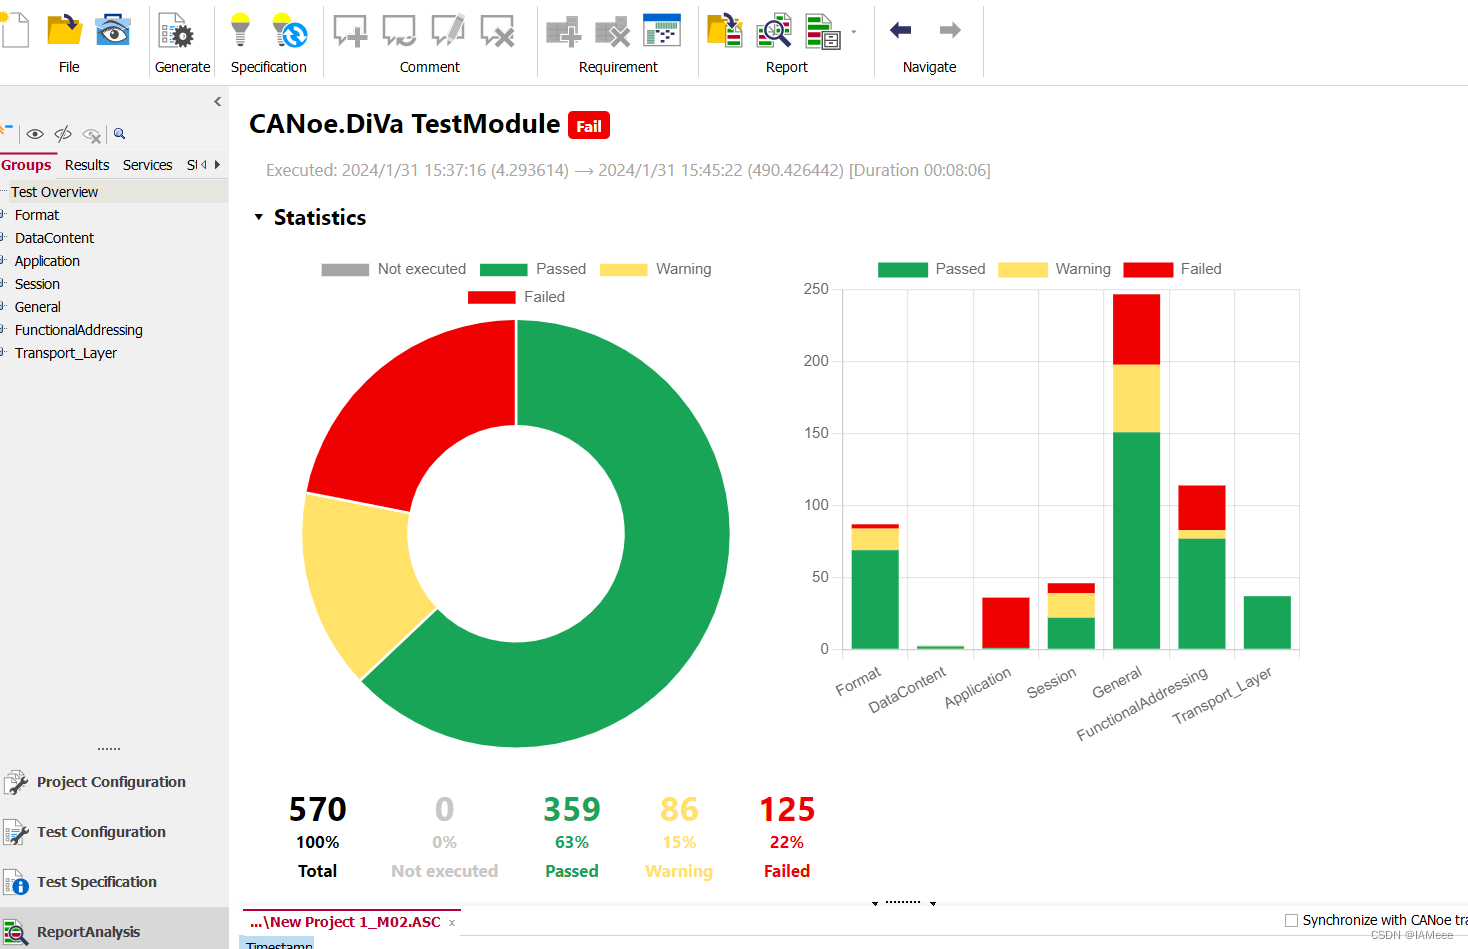Click the reply comment bubble icon
Screen dimensions: 1468x949
[x=399, y=31]
